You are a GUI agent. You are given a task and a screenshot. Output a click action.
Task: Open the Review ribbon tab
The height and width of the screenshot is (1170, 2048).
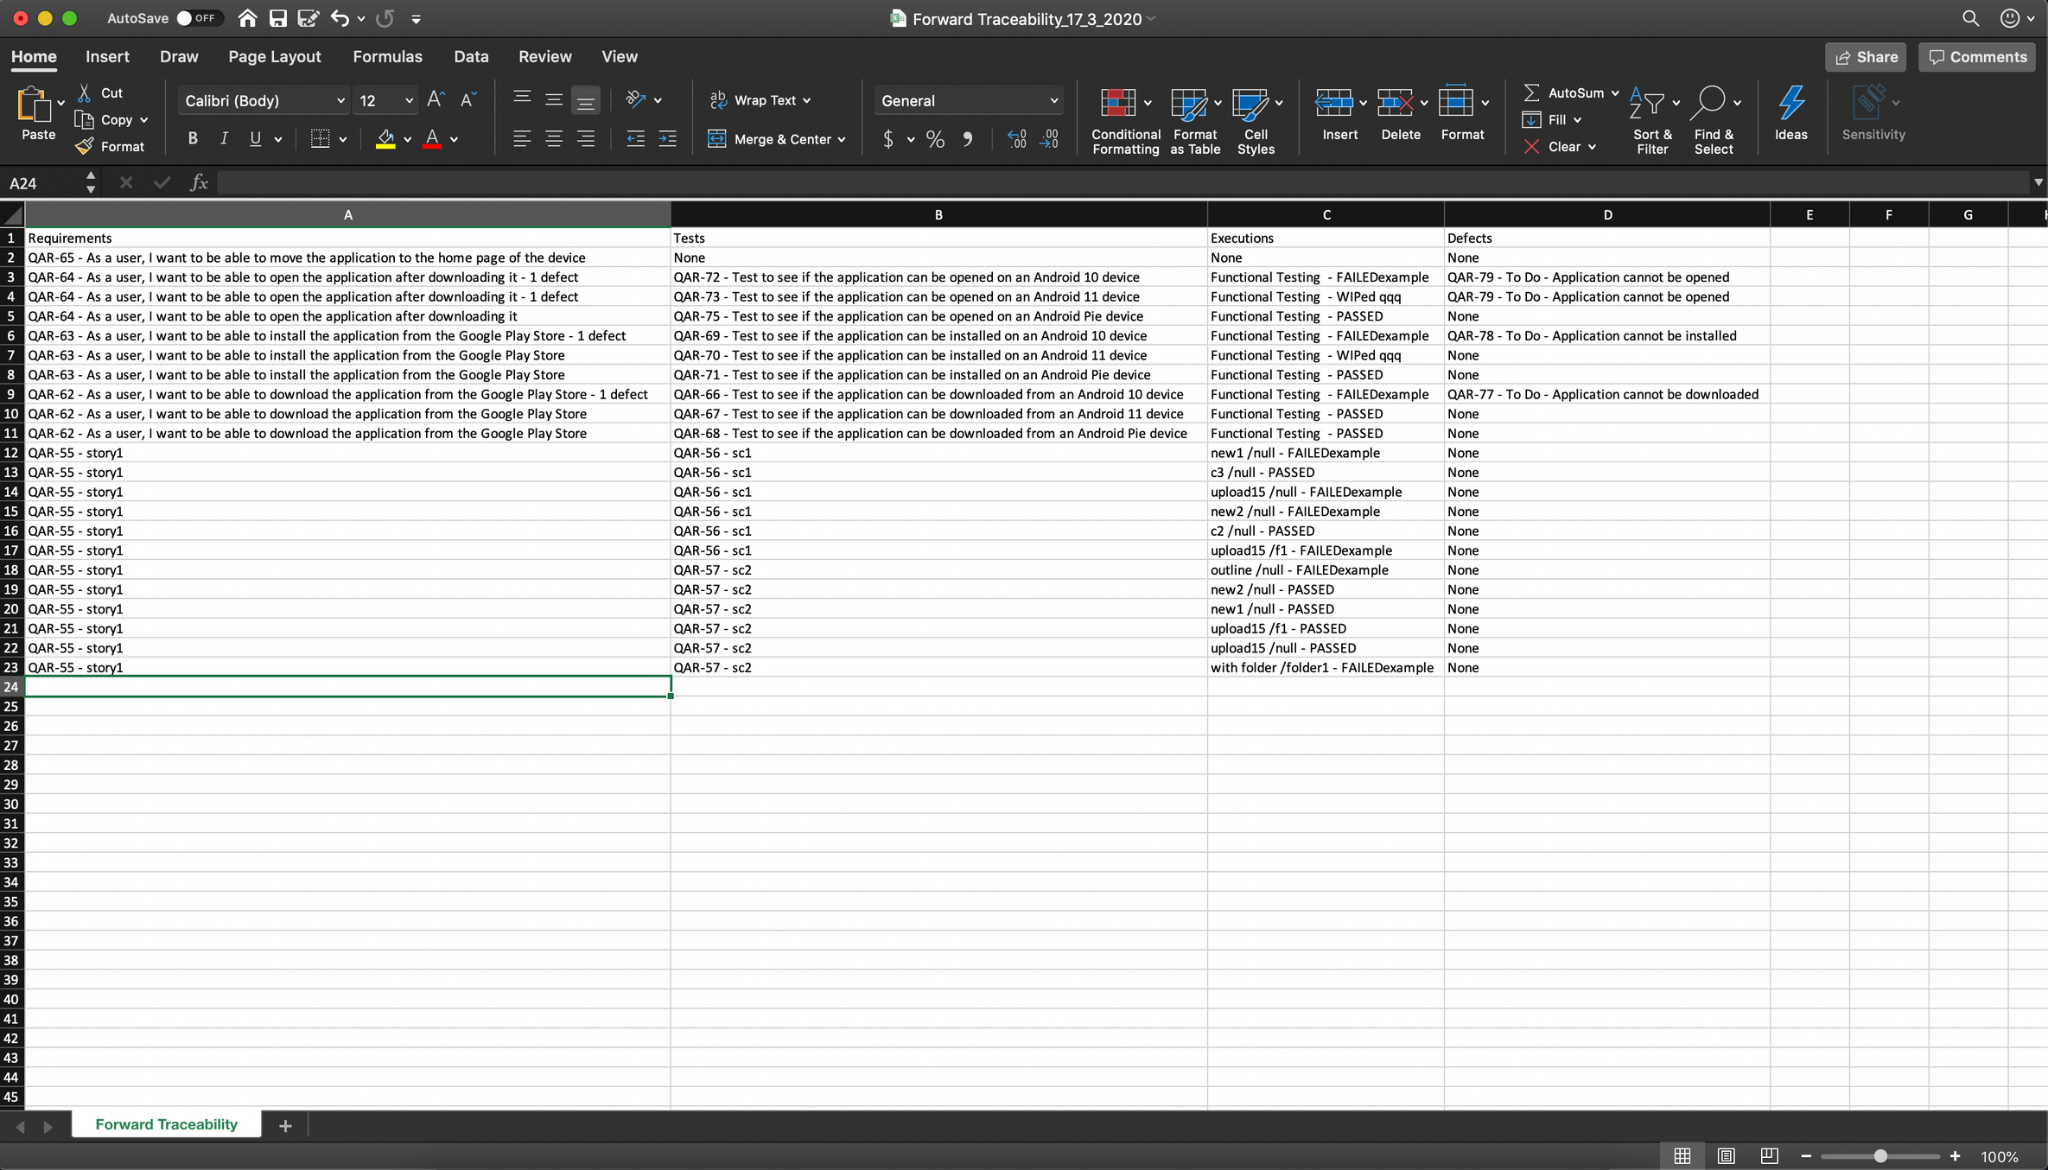tap(545, 57)
